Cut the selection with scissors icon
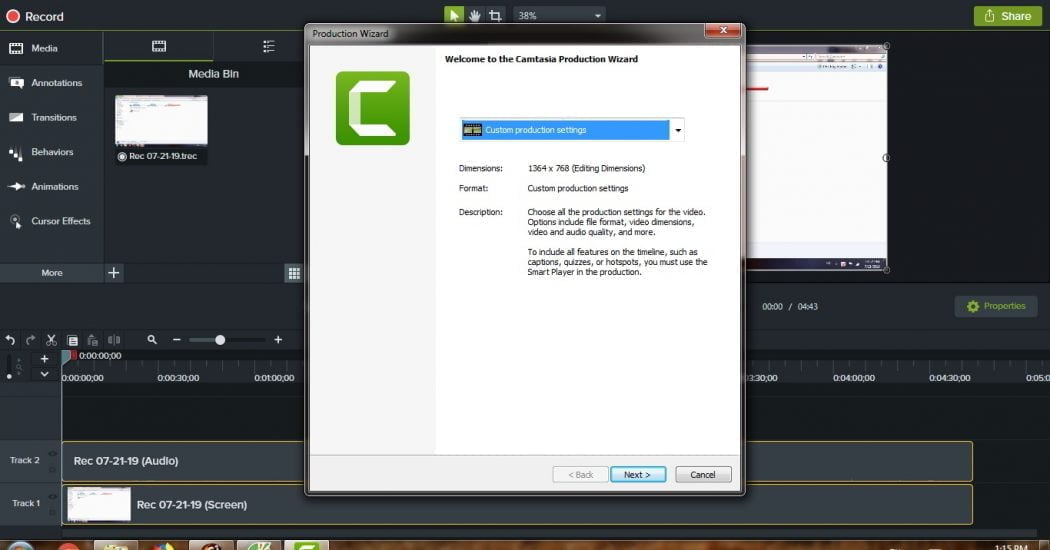The width and height of the screenshot is (1050, 550). tap(52, 340)
